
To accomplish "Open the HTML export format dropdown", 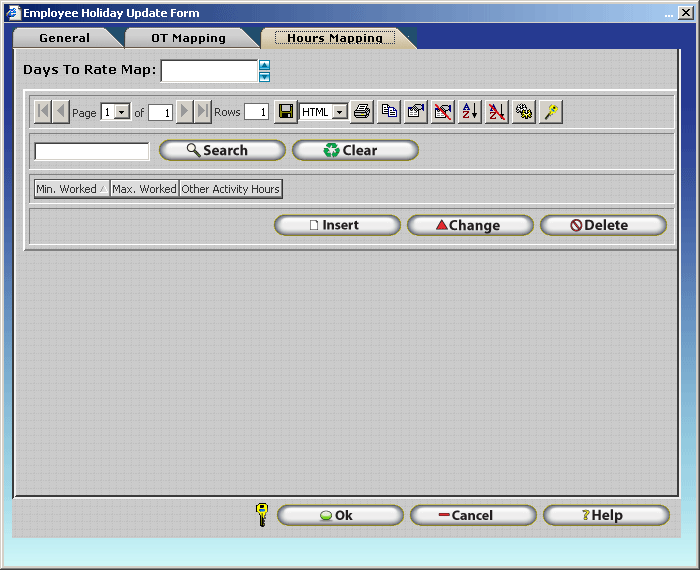I will [340, 112].
